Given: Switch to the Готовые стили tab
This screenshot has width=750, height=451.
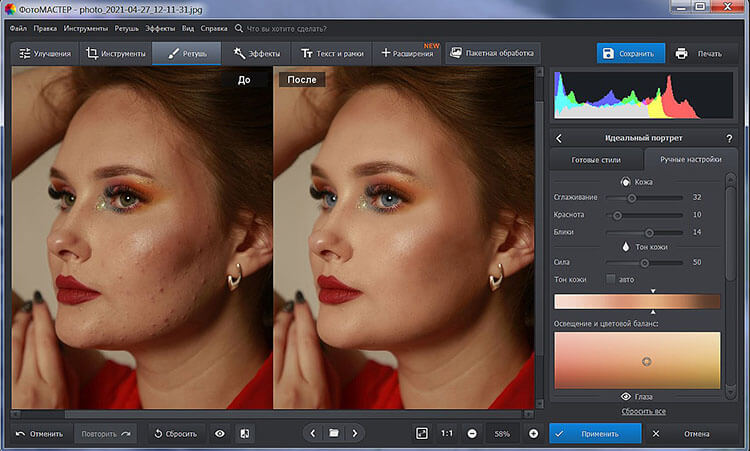Looking at the screenshot, I should click(596, 159).
